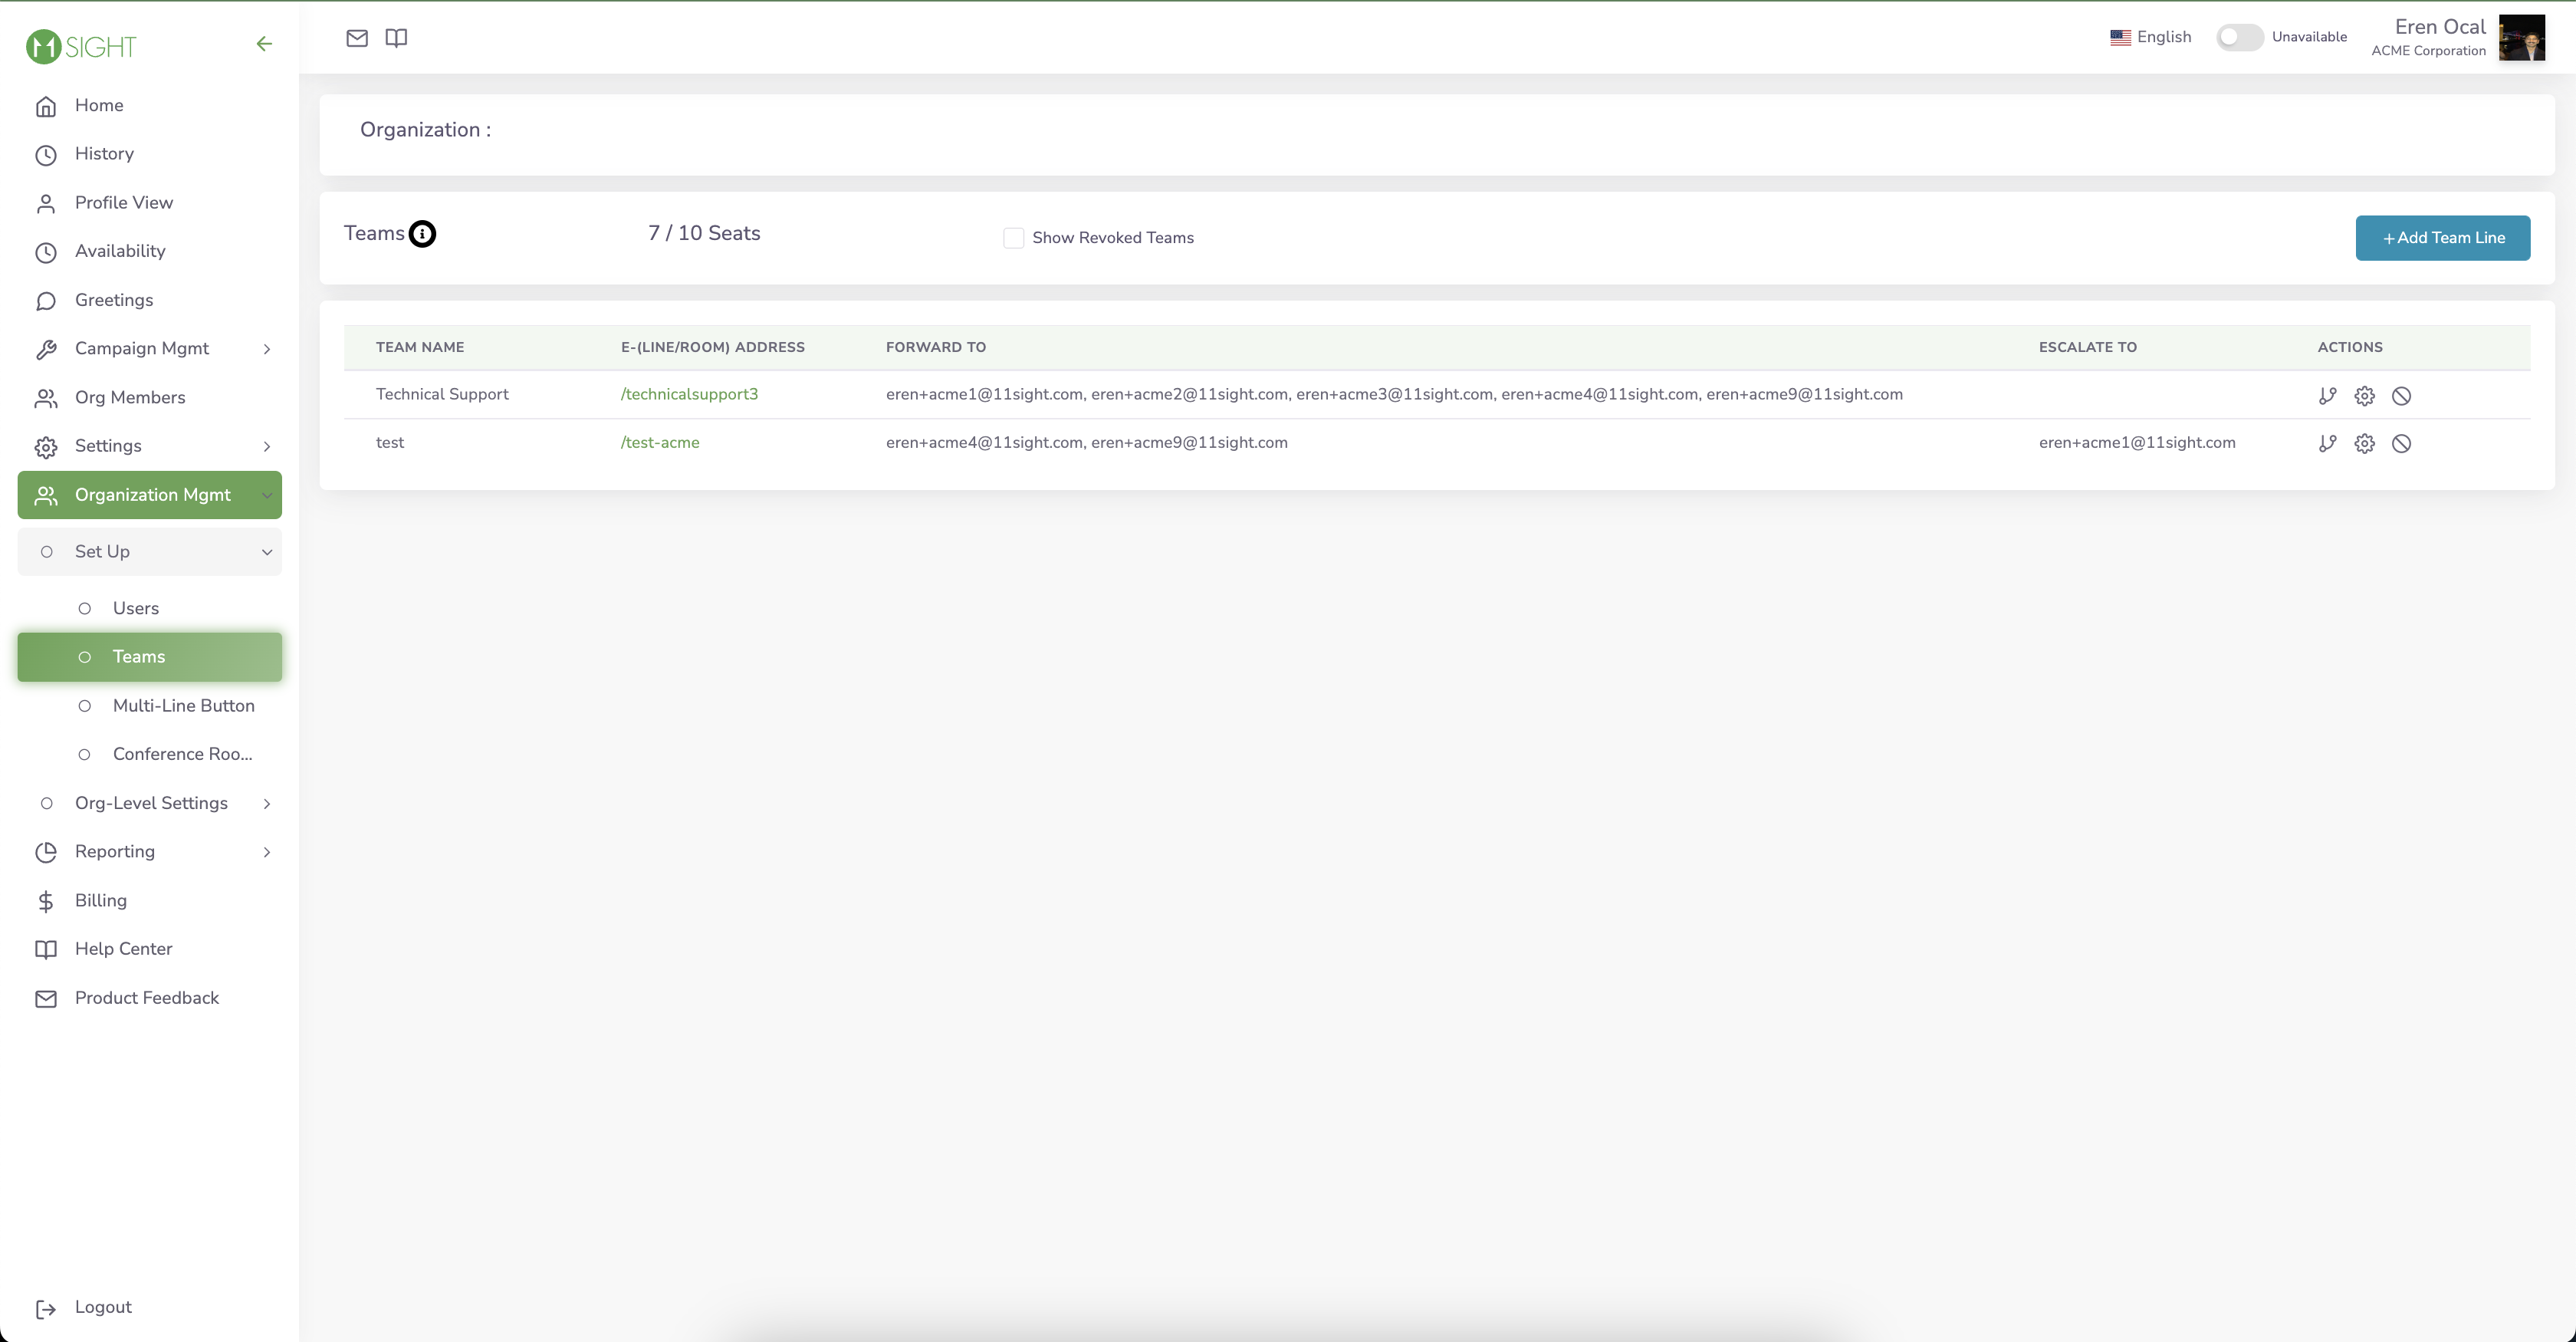Open Product Feedback label
Screen dimensions: 2576x1342
tap(147, 998)
